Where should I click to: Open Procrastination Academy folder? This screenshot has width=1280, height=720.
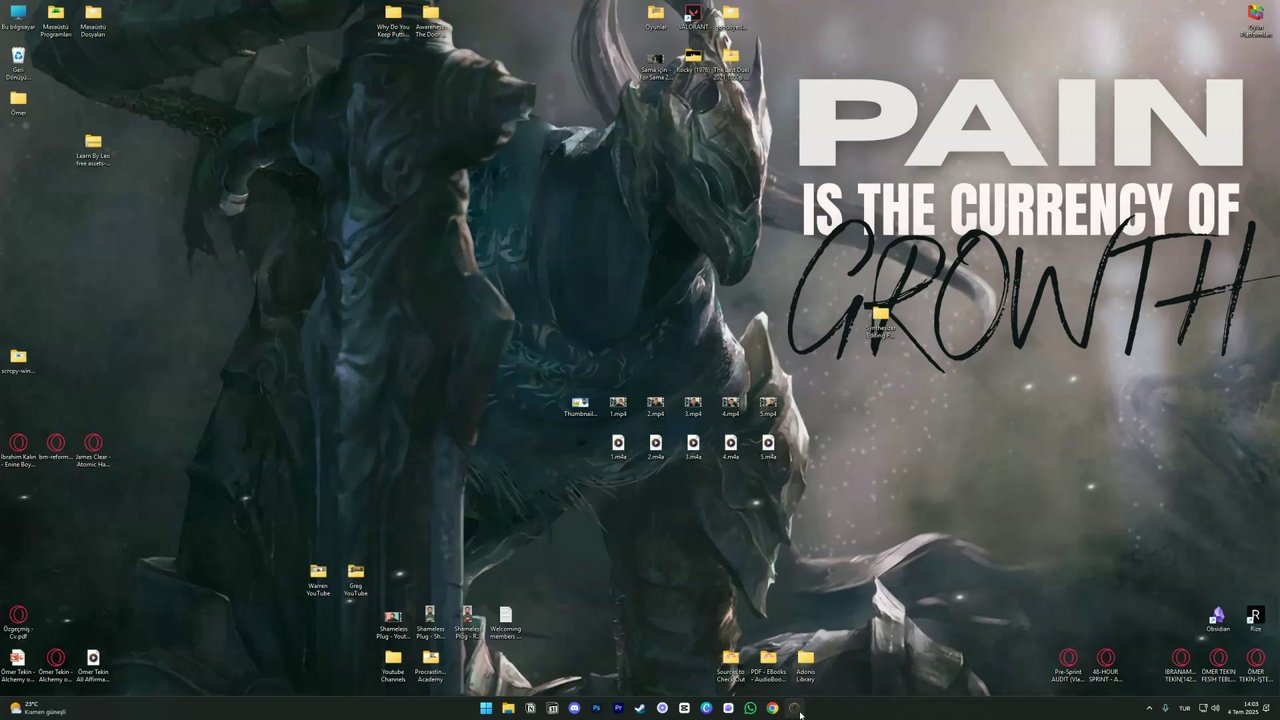point(430,666)
